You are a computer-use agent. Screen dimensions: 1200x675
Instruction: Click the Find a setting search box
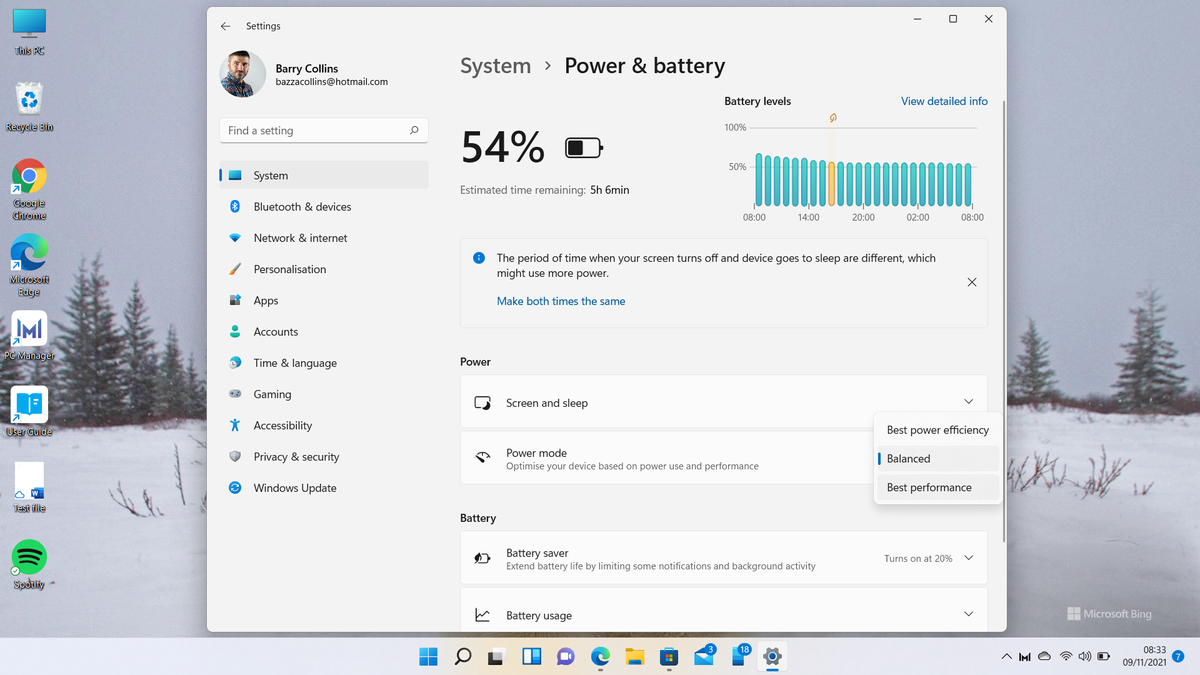pos(323,130)
